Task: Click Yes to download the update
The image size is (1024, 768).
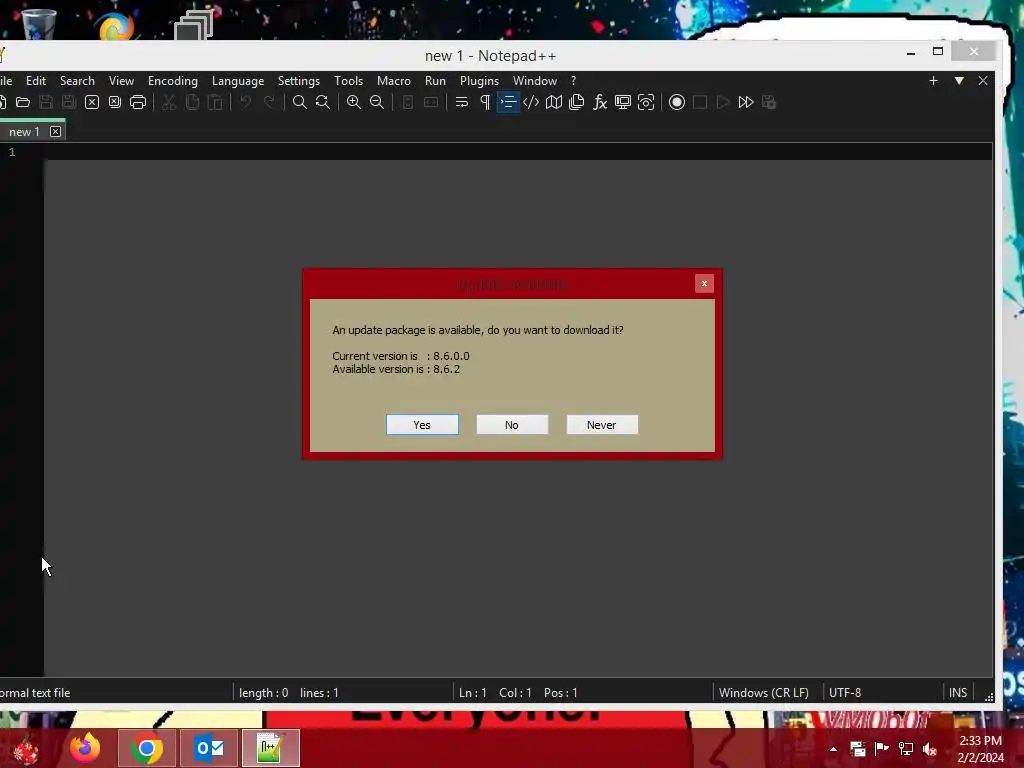Action: pyautogui.click(x=422, y=424)
